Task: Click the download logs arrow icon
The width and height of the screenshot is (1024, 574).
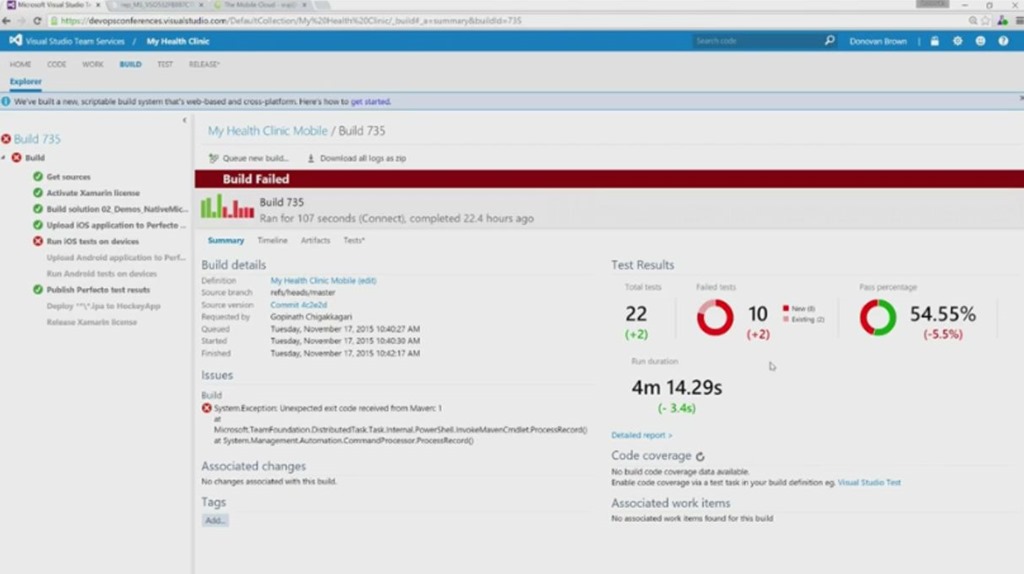Action: 311,158
